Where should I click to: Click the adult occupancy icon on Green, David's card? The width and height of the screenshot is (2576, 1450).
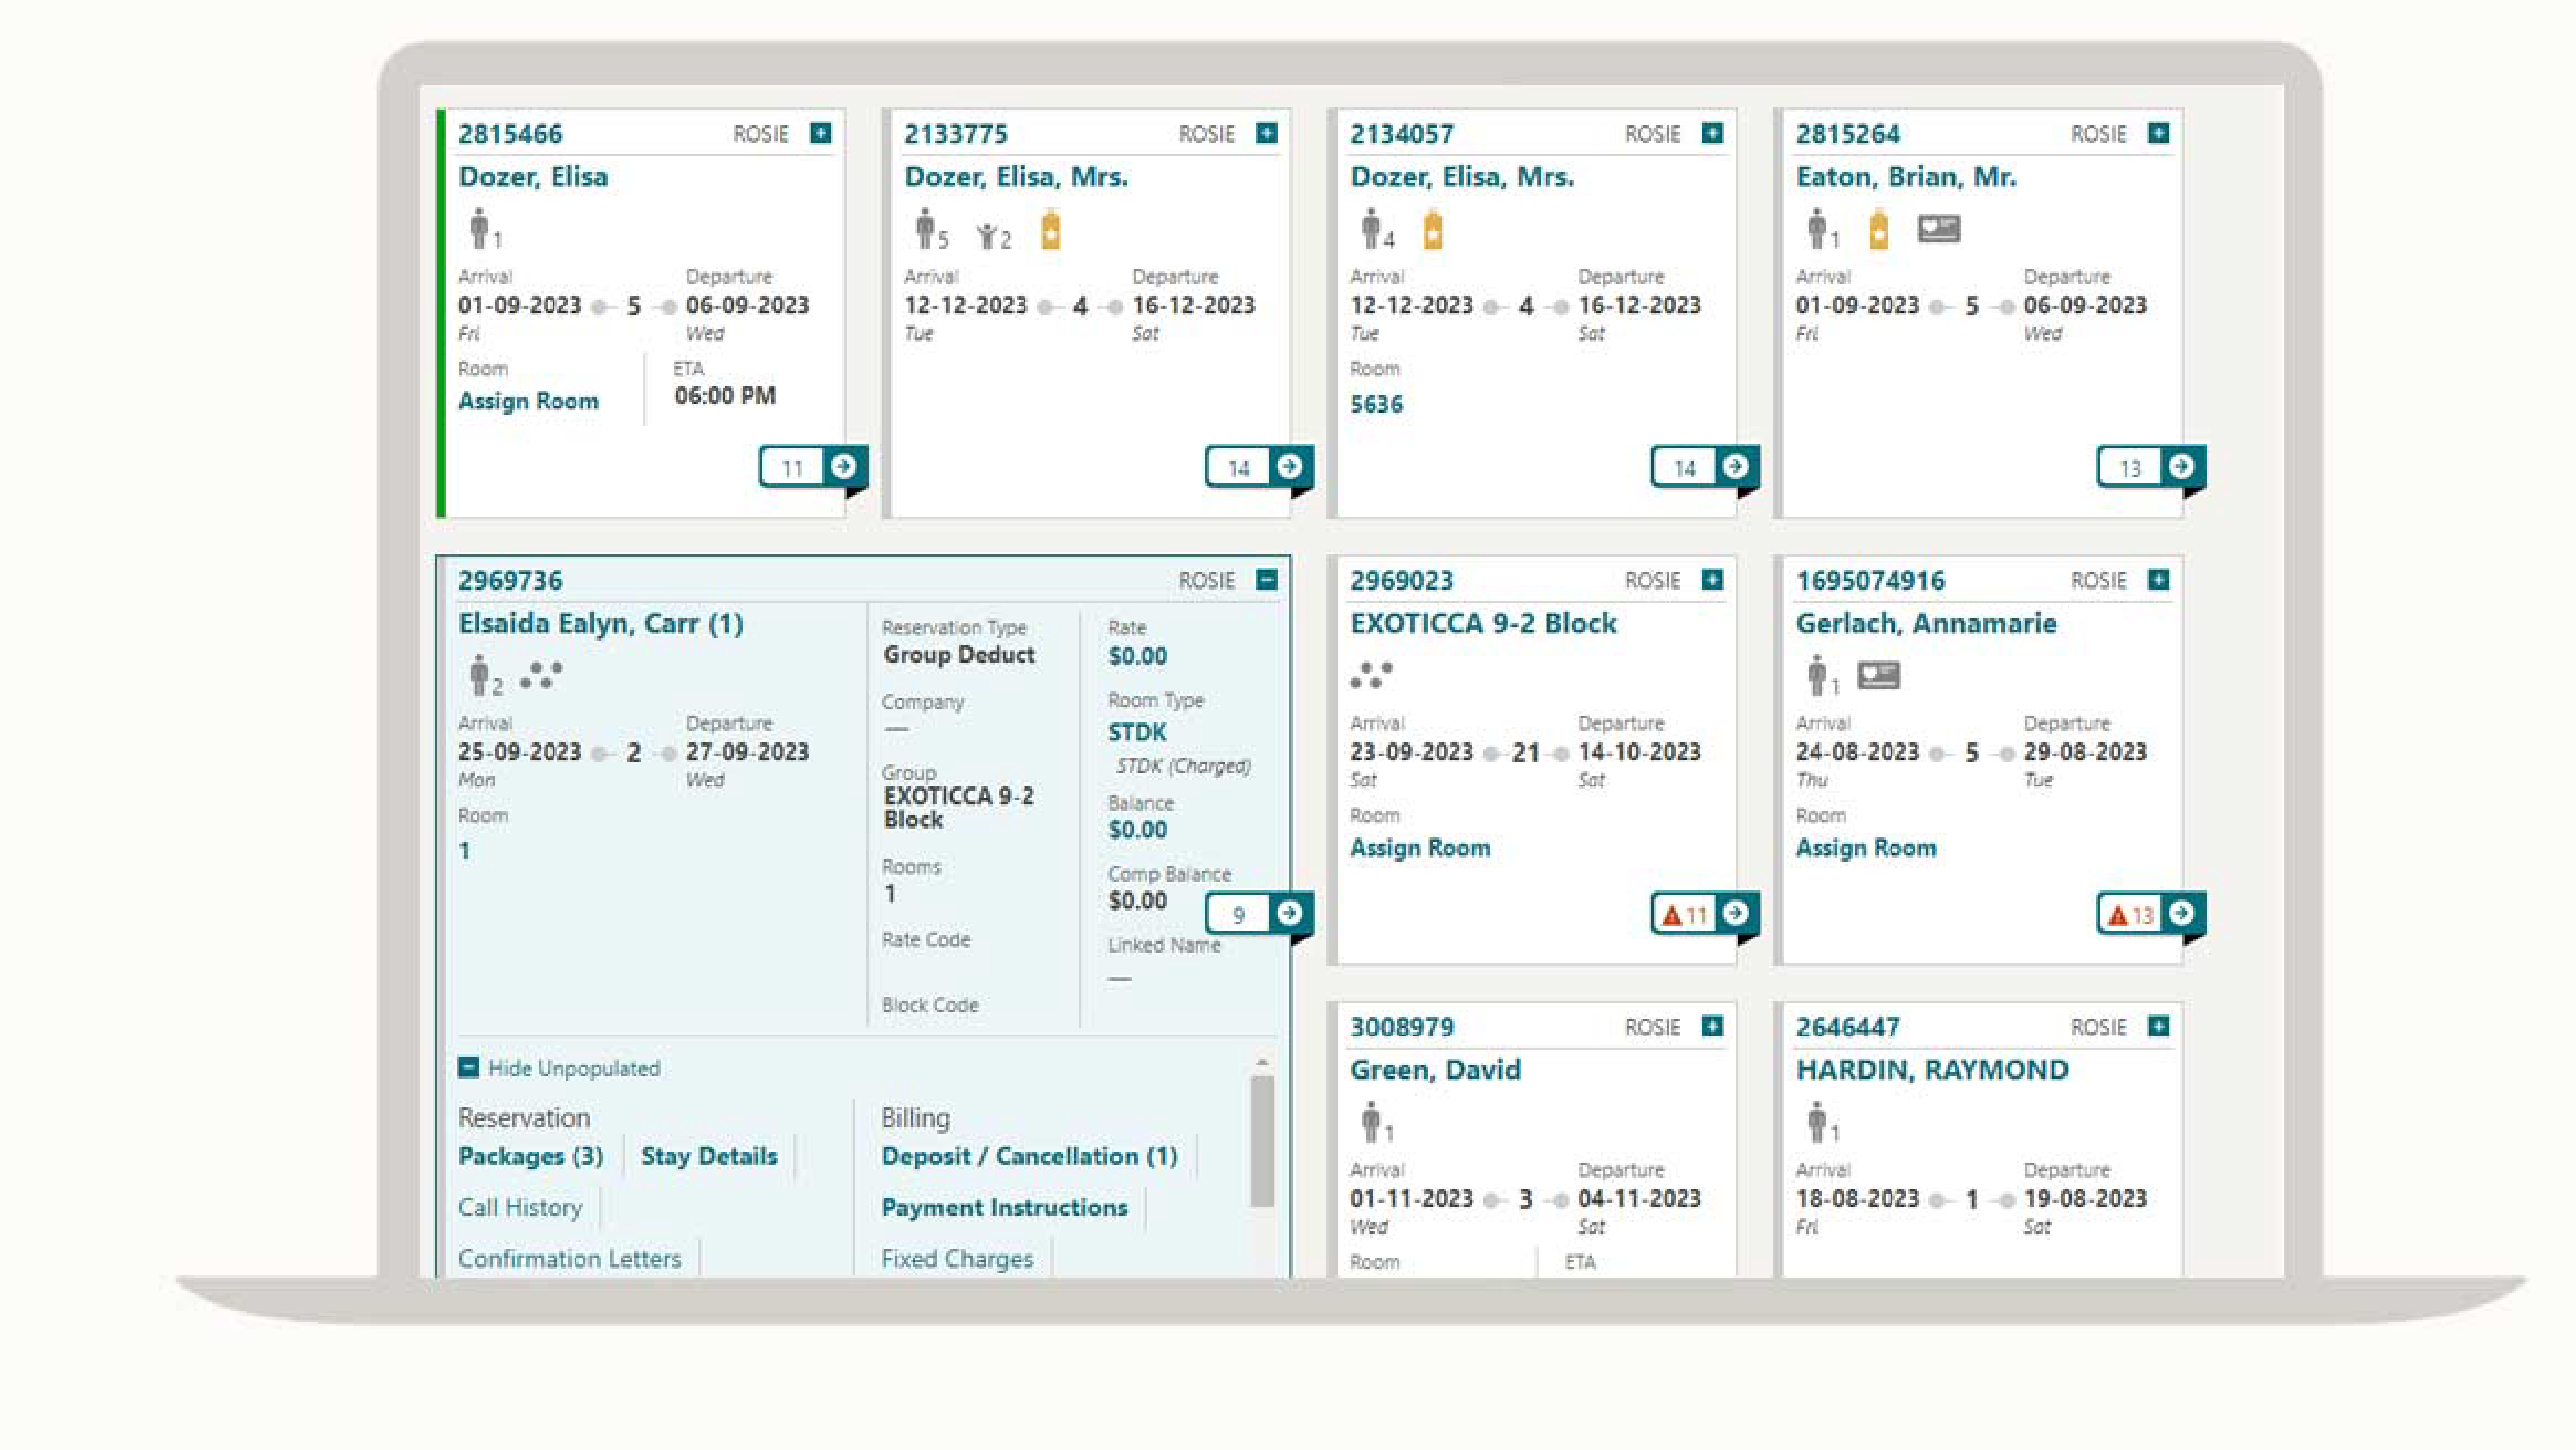pyautogui.click(x=1370, y=1122)
